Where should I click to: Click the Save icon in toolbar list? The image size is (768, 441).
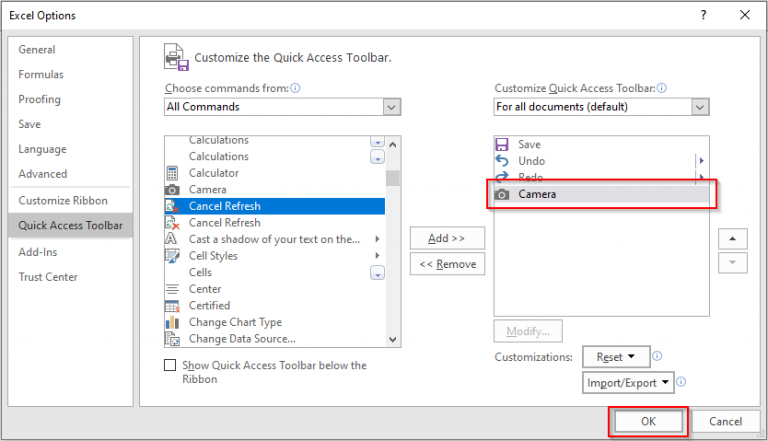[x=502, y=145]
